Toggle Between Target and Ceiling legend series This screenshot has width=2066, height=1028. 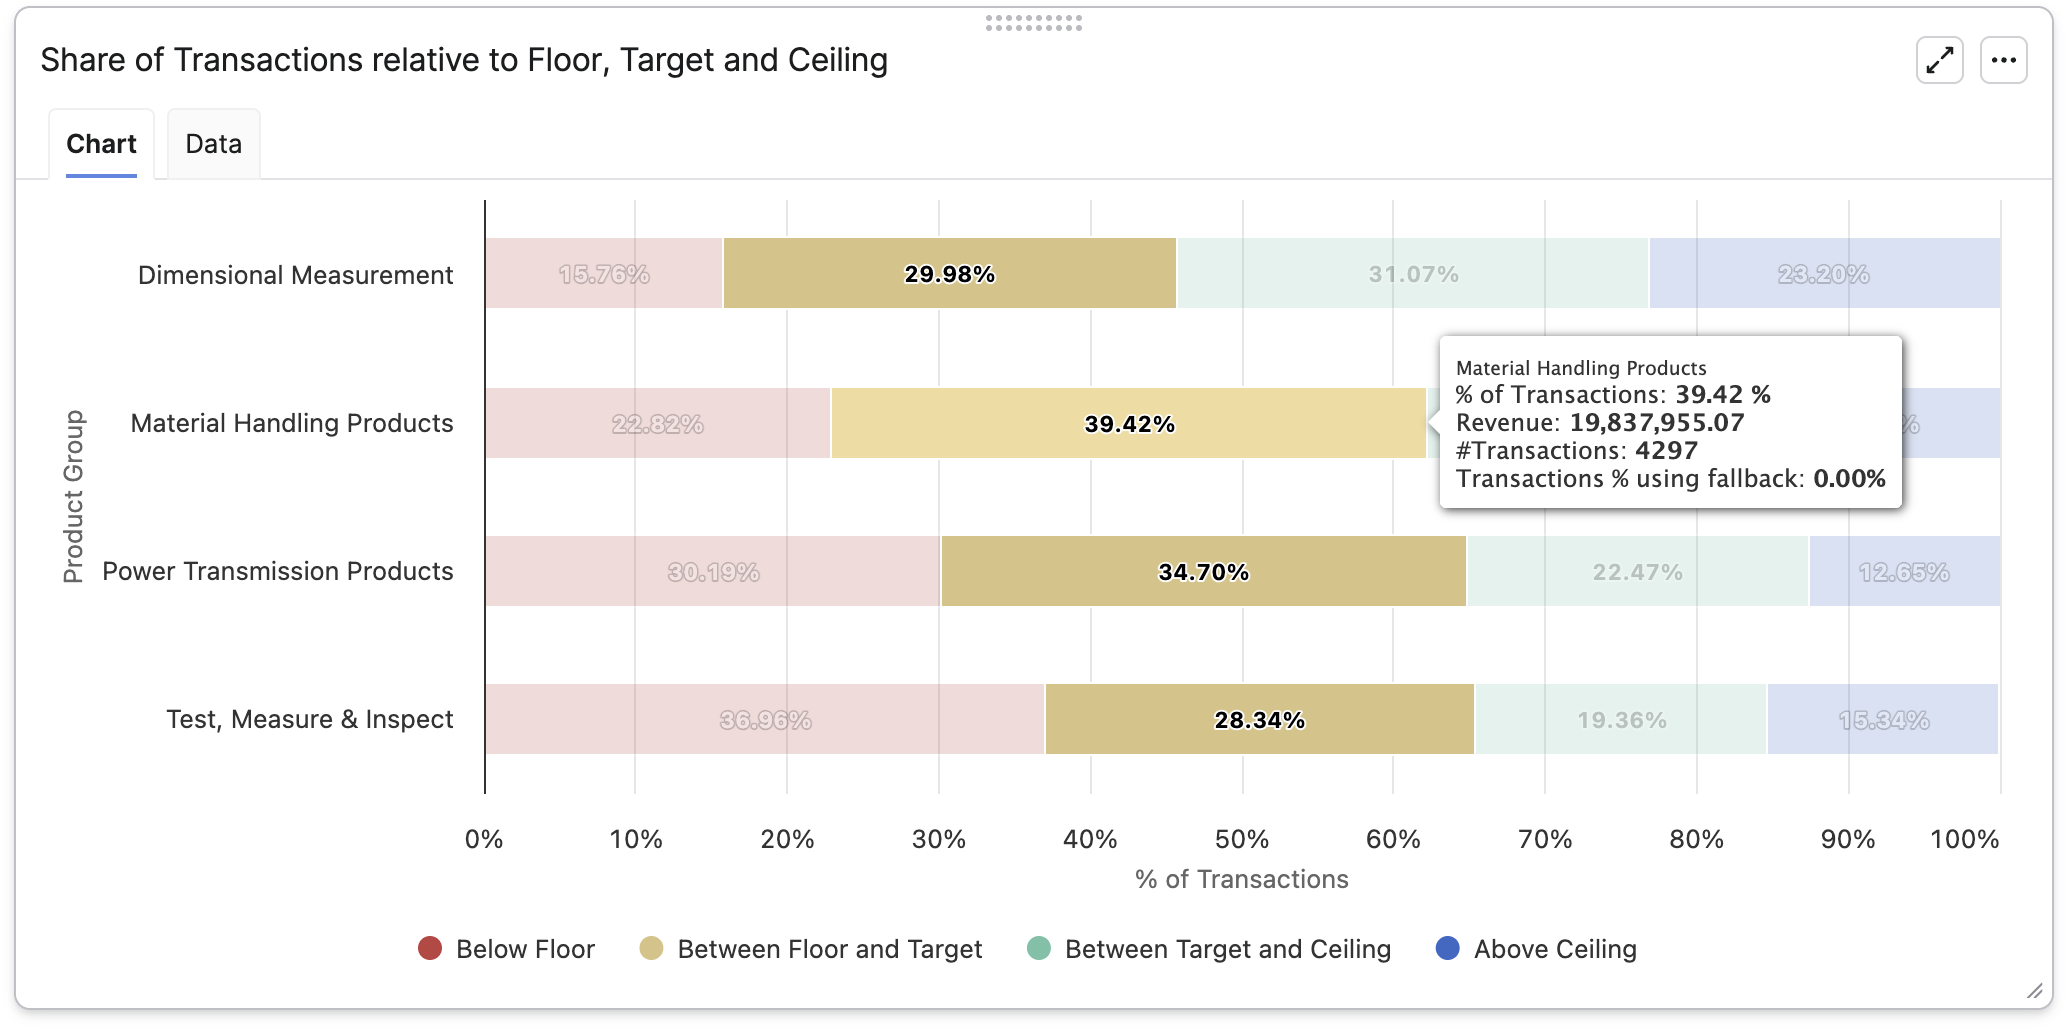pyautogui.click(x=1227, y=949)
